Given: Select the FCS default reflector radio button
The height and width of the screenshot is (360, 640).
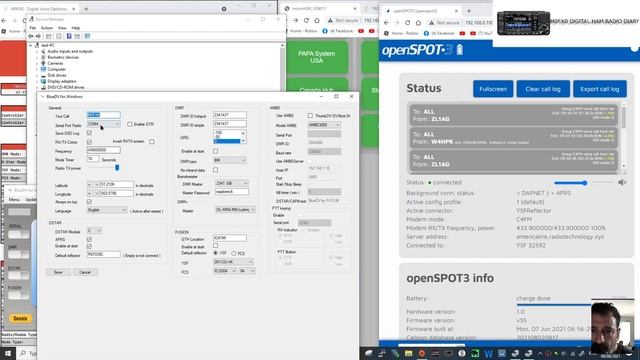Looking at the screenshot, I should click(234, 253).
